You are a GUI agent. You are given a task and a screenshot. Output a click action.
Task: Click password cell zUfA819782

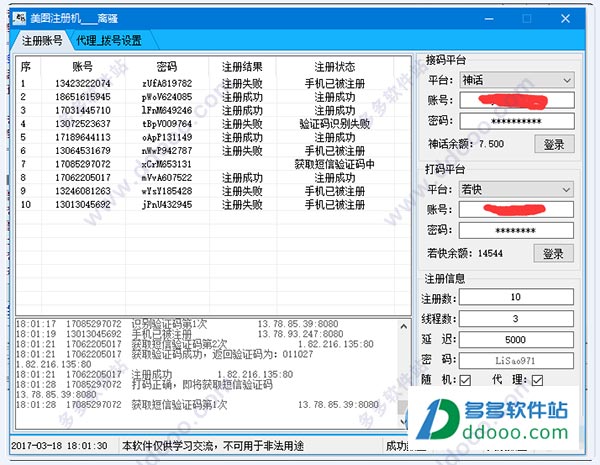167,83
